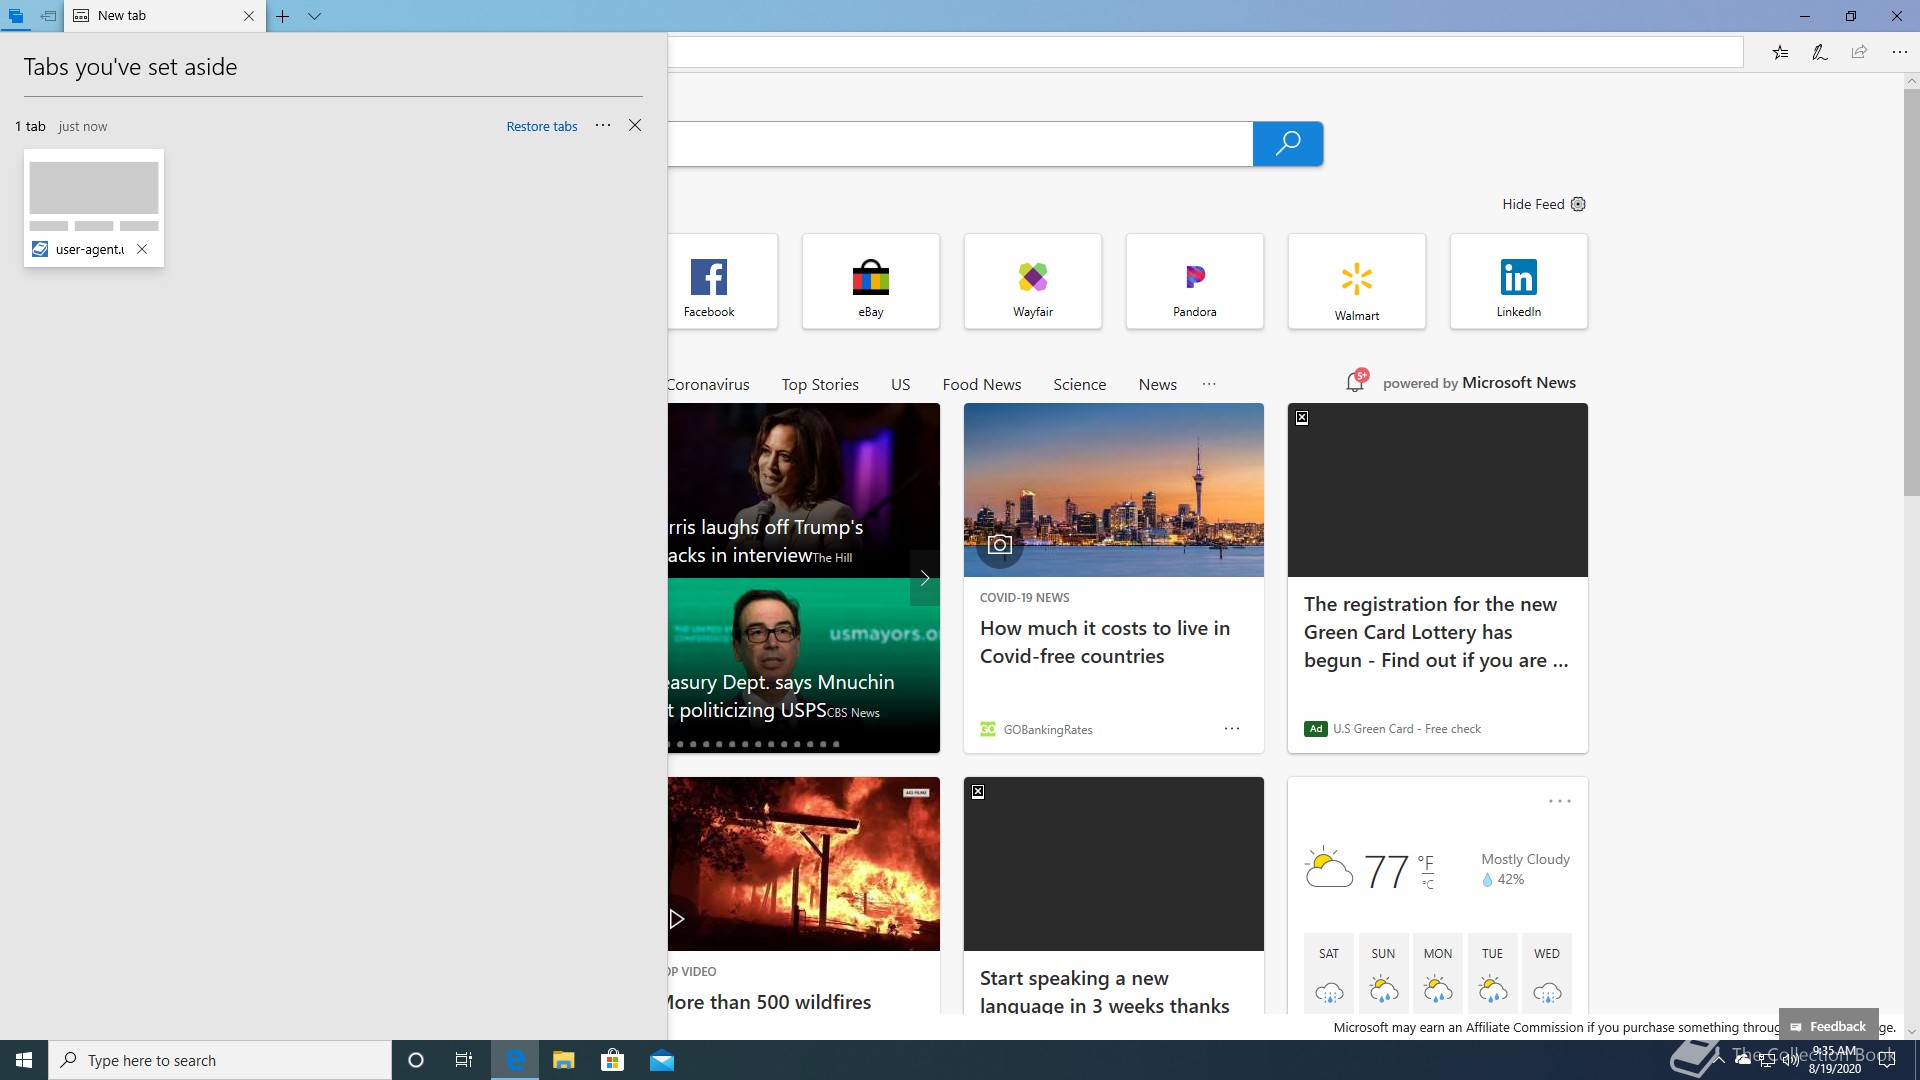Open Treasury Dept. Mnuchin USPS story
Image resolution: width=1920 pixels, height=1080 pixels.
(x=780, y=696)
